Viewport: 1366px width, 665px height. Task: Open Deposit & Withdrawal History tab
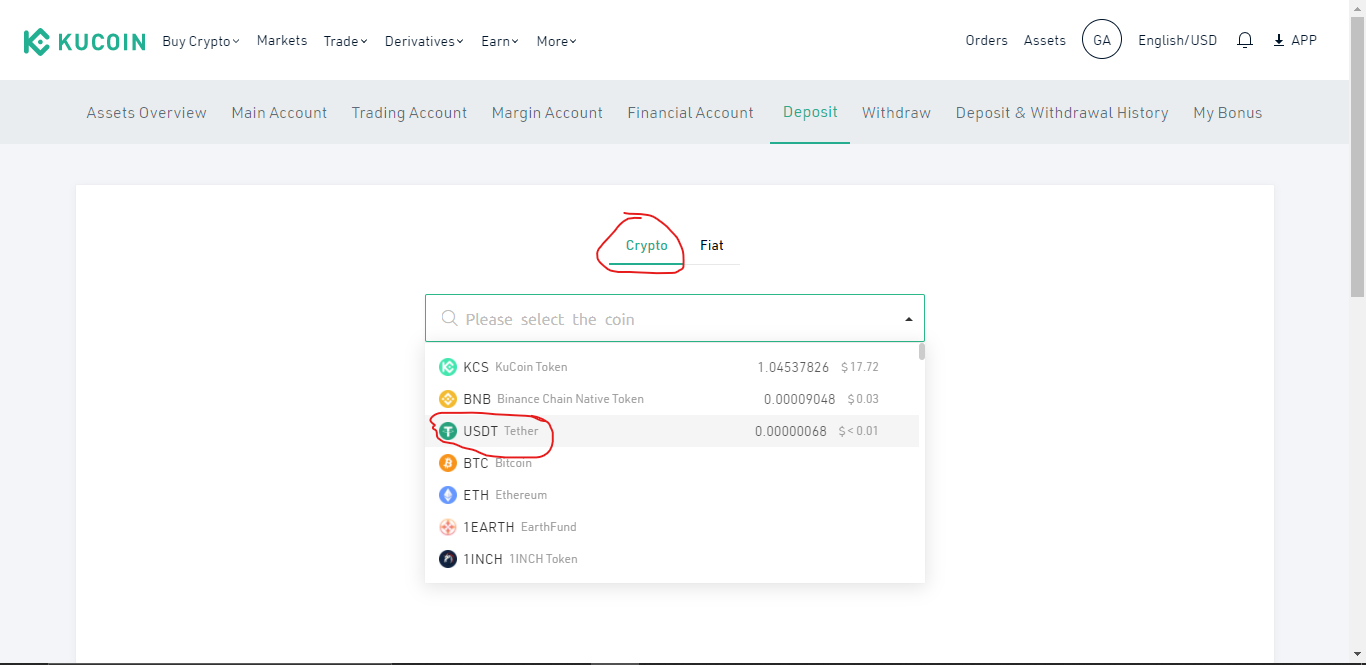tap(1062, 113)
